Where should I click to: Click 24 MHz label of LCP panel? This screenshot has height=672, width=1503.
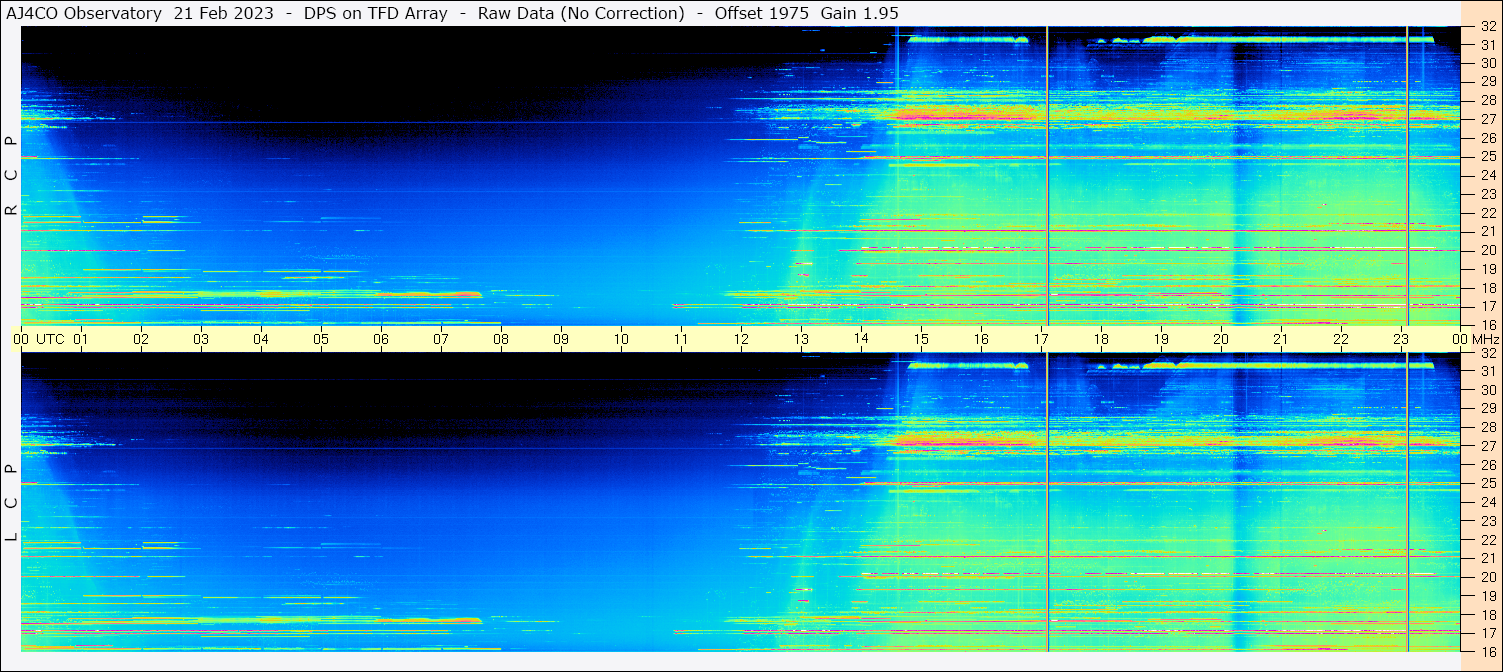click(1488, 502)
